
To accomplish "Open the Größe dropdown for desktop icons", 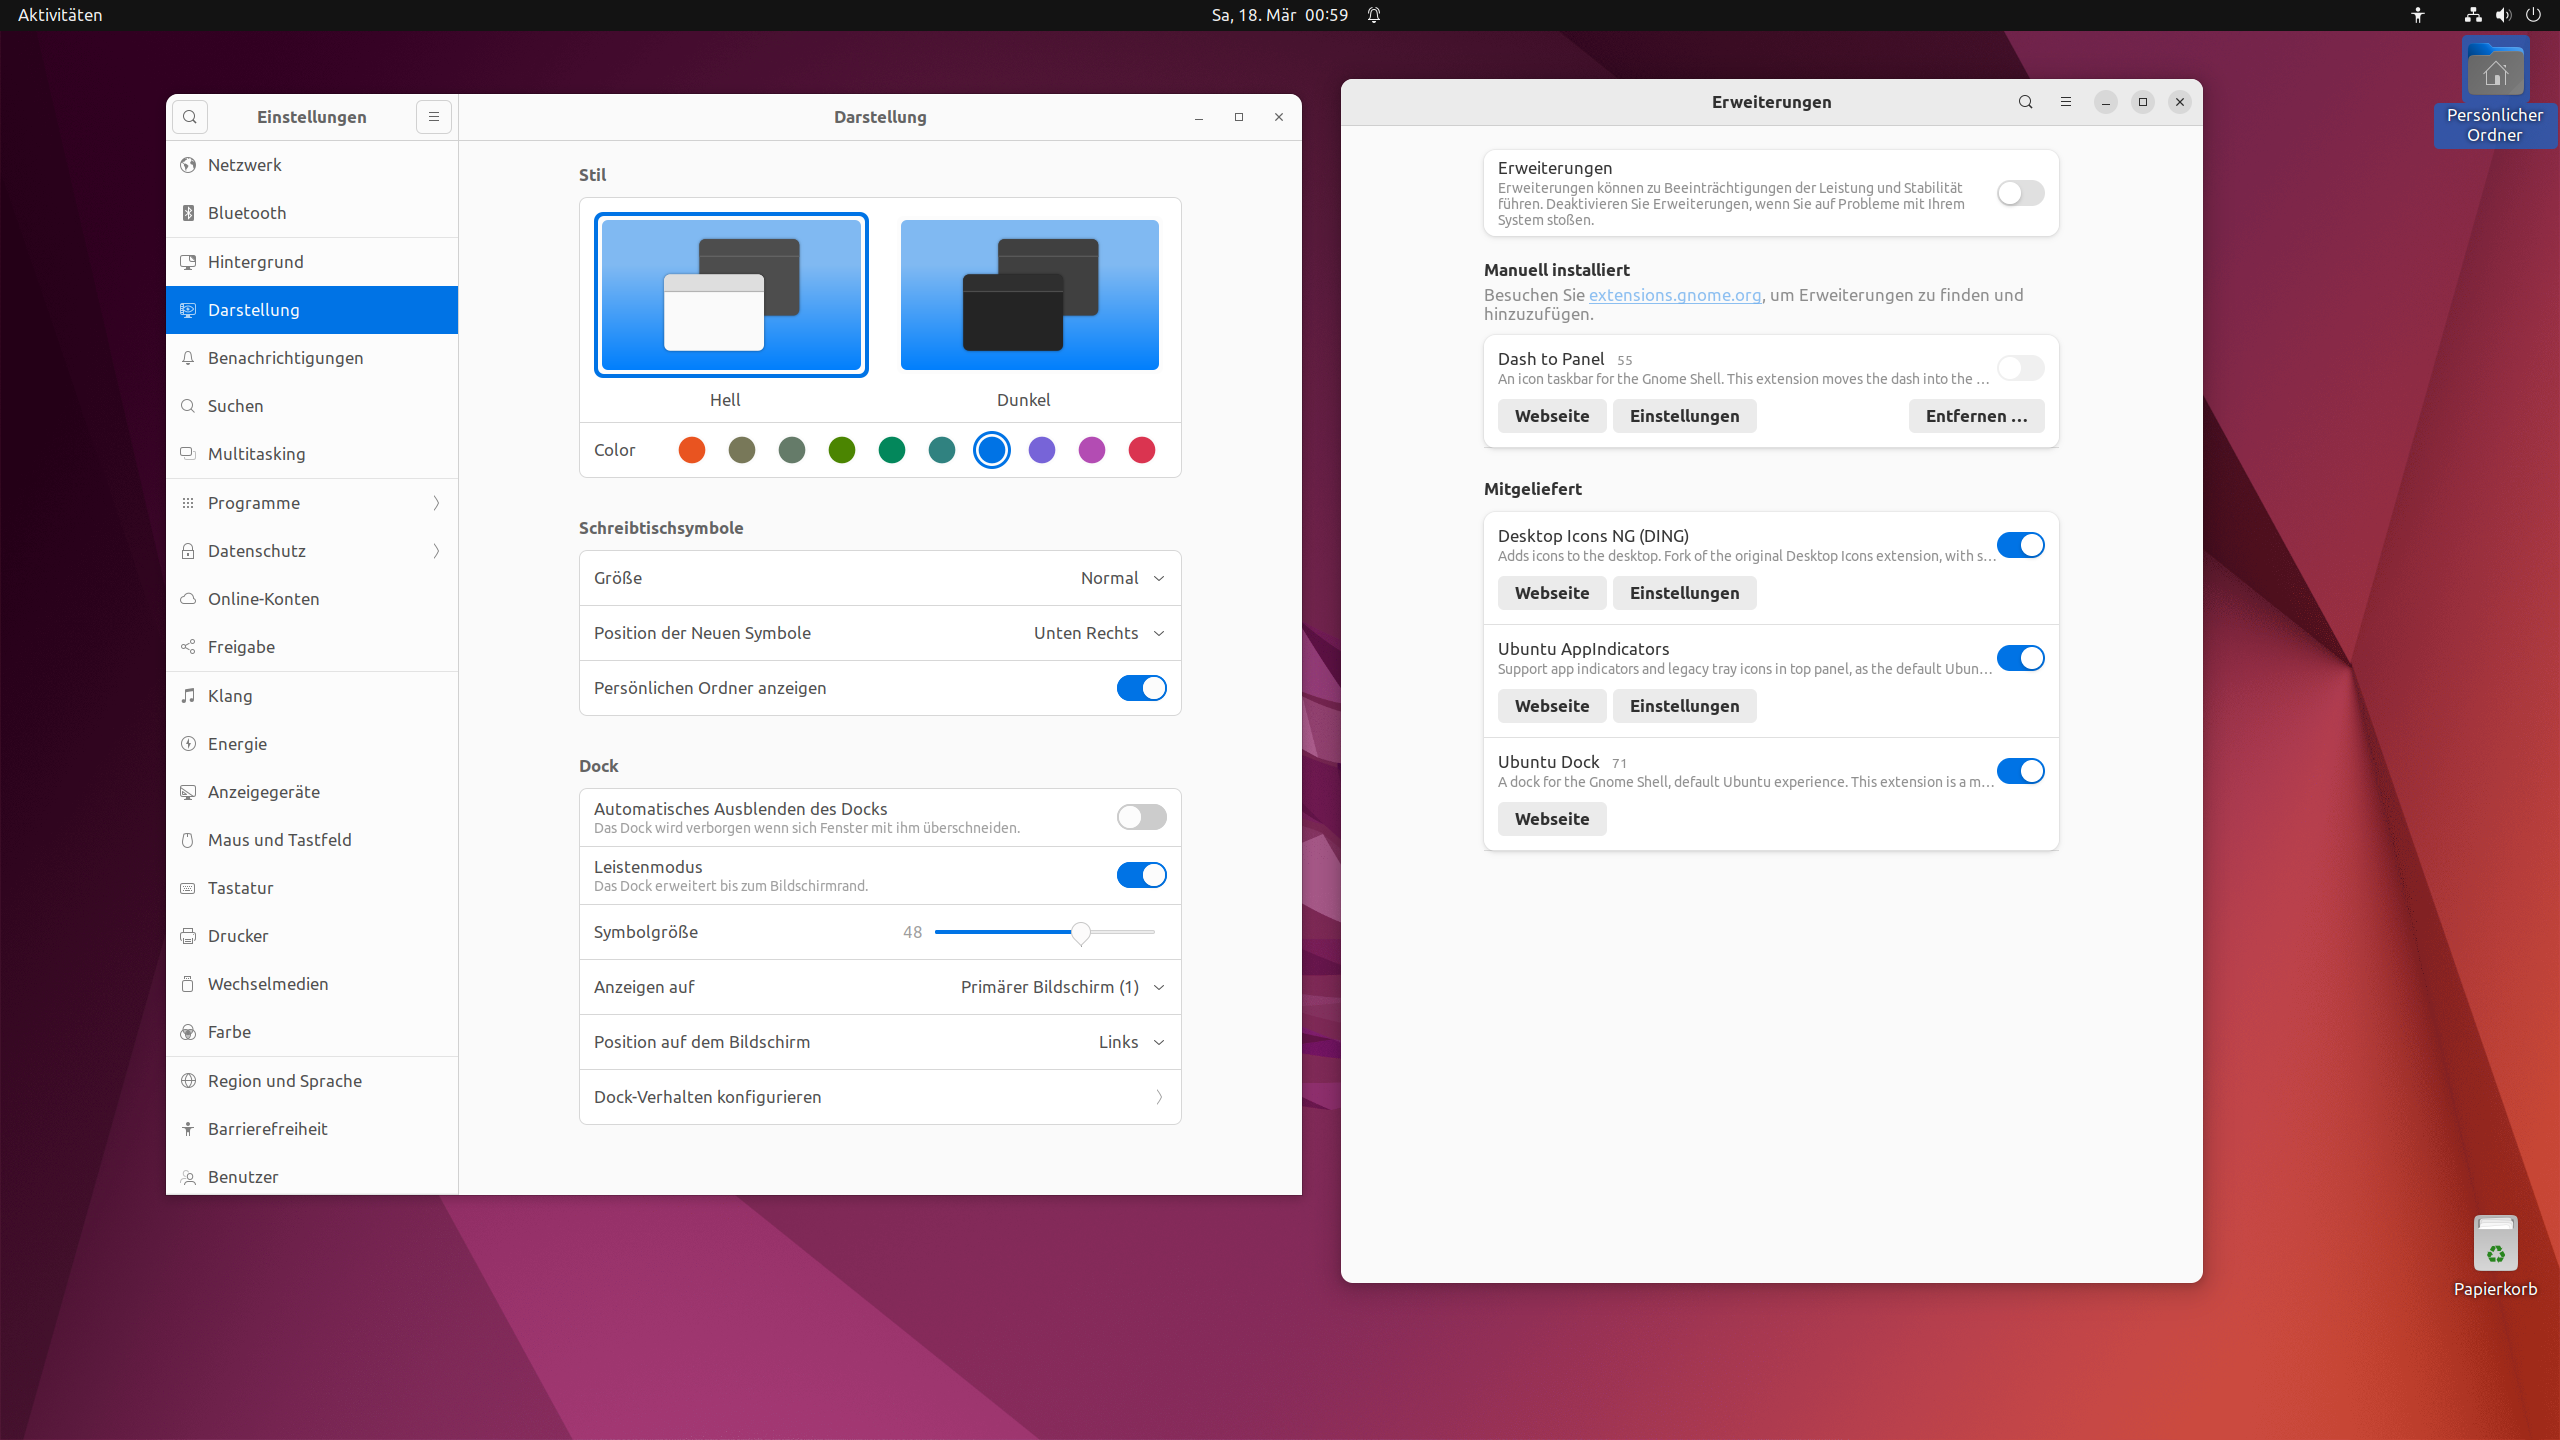I will pos(1122,578).
